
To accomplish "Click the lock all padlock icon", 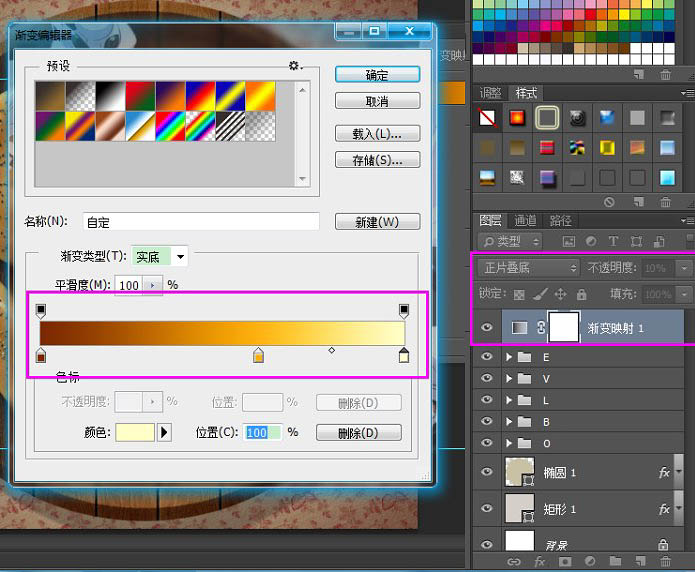I will [x=582, y=294].
